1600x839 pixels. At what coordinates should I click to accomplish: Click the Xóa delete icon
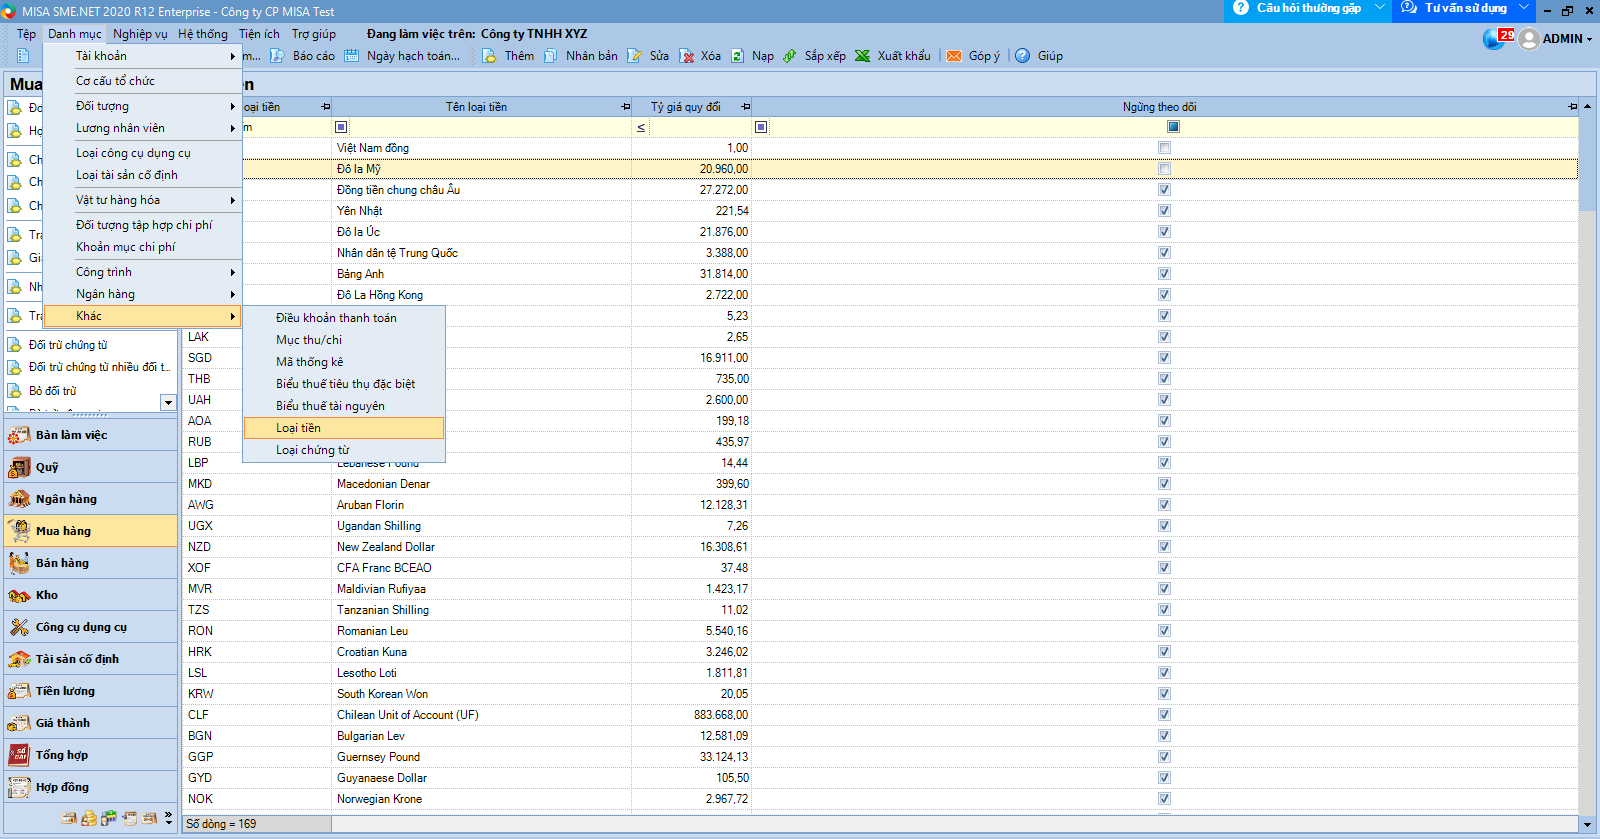point(686,56)
